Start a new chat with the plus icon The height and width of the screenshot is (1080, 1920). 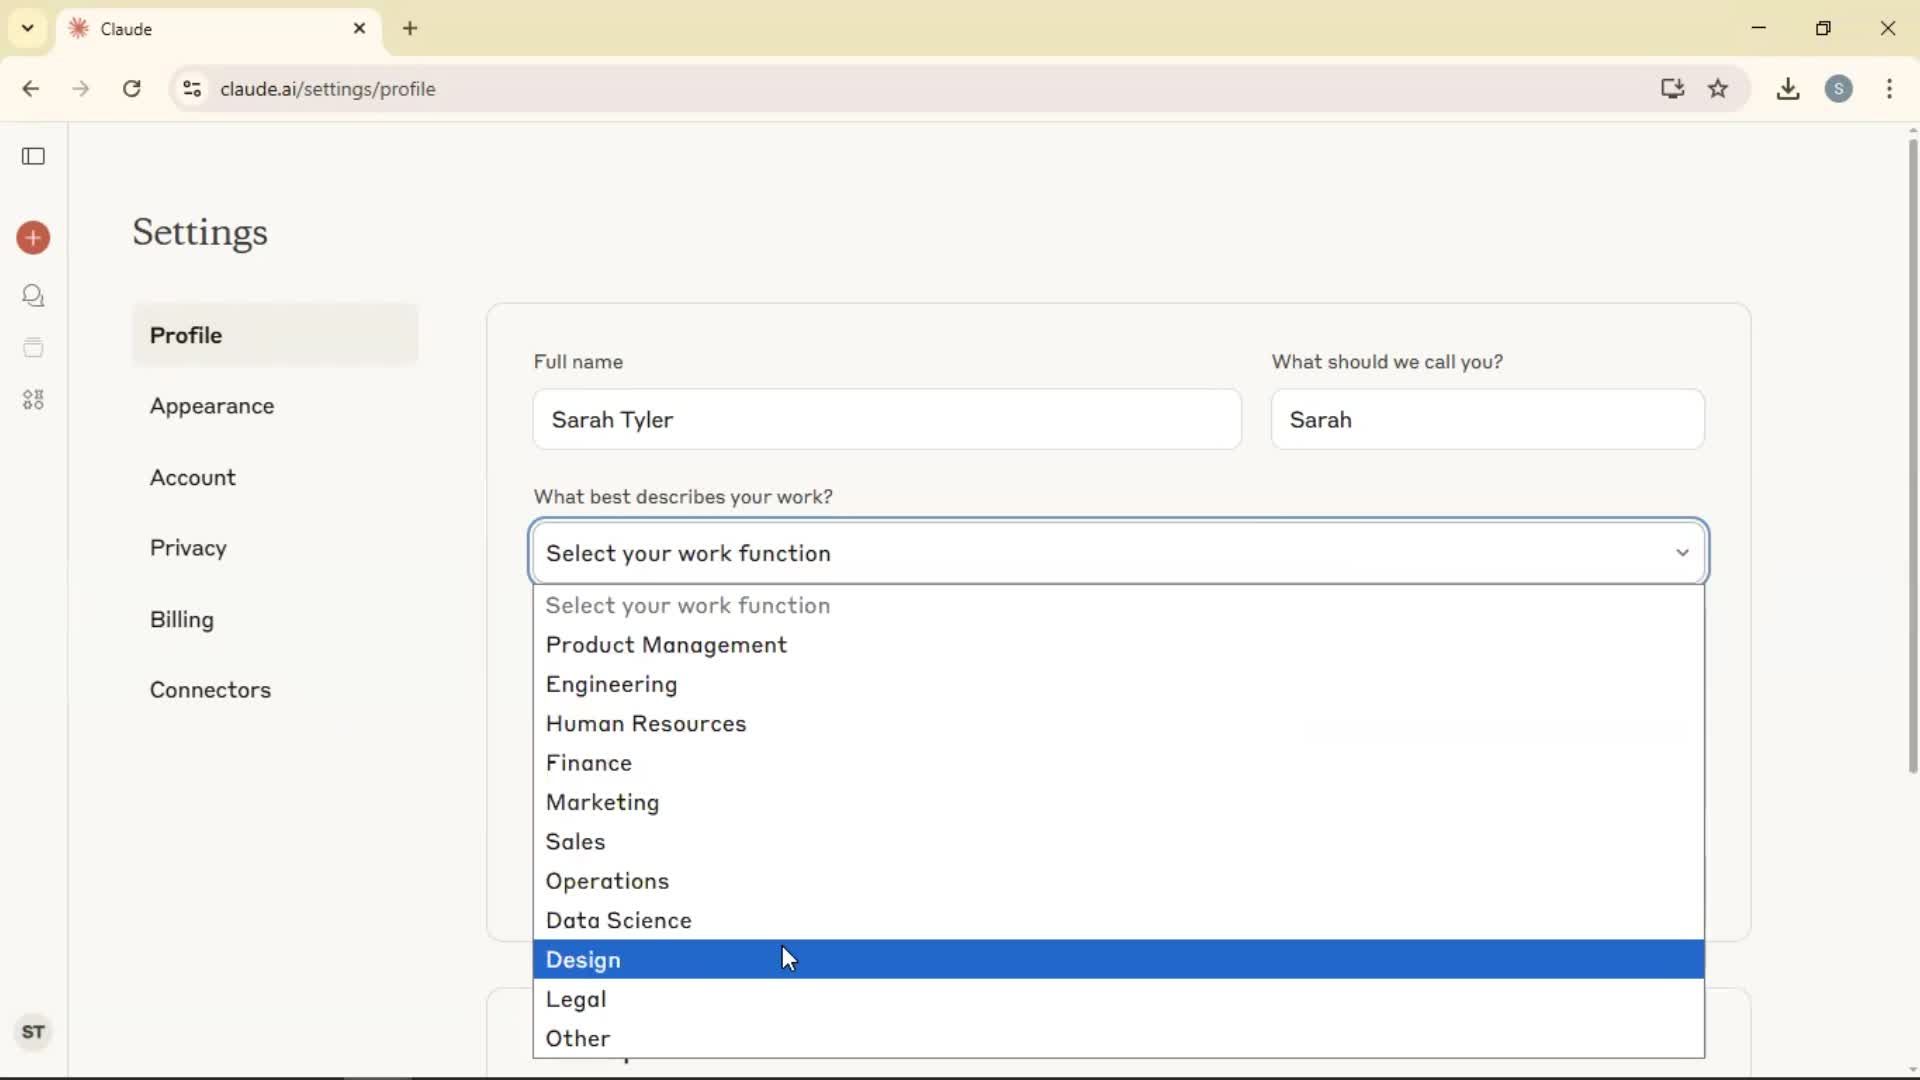(x=33, y=238)
